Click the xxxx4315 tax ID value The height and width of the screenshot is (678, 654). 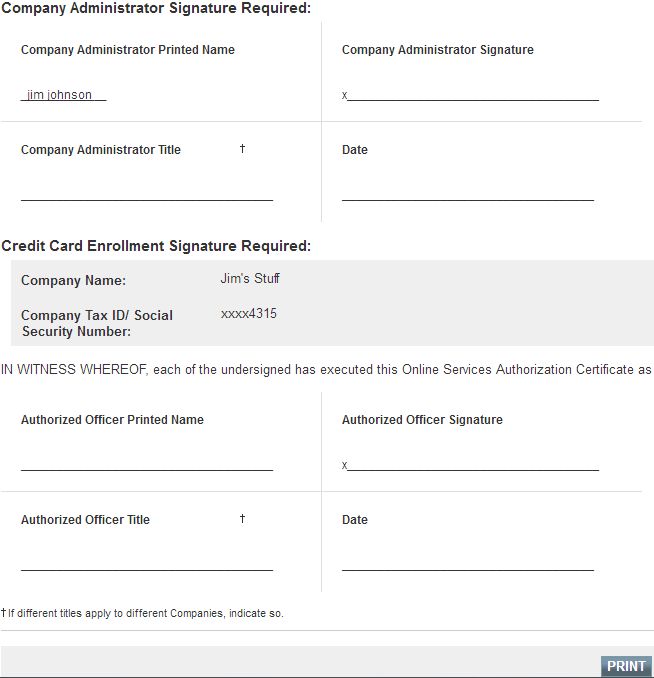(249, 313)
